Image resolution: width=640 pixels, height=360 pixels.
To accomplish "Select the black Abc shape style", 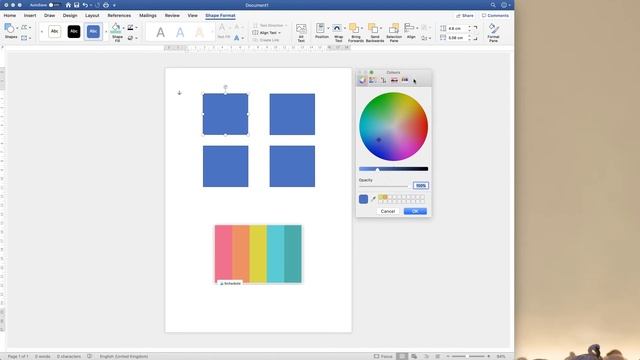I will click(74, 31).
